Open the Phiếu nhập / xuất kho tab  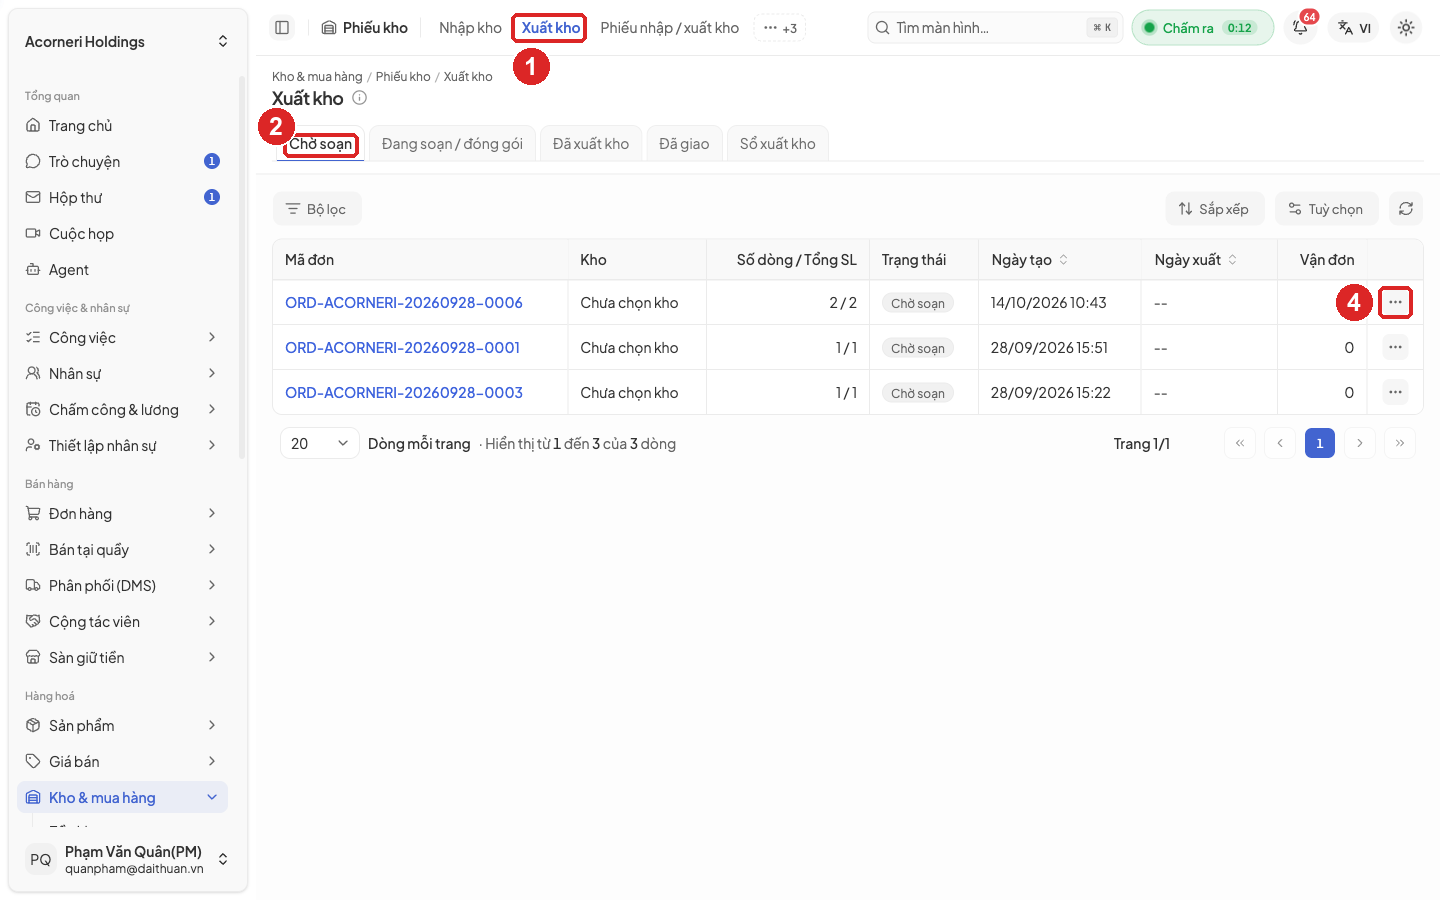point(670,28)
